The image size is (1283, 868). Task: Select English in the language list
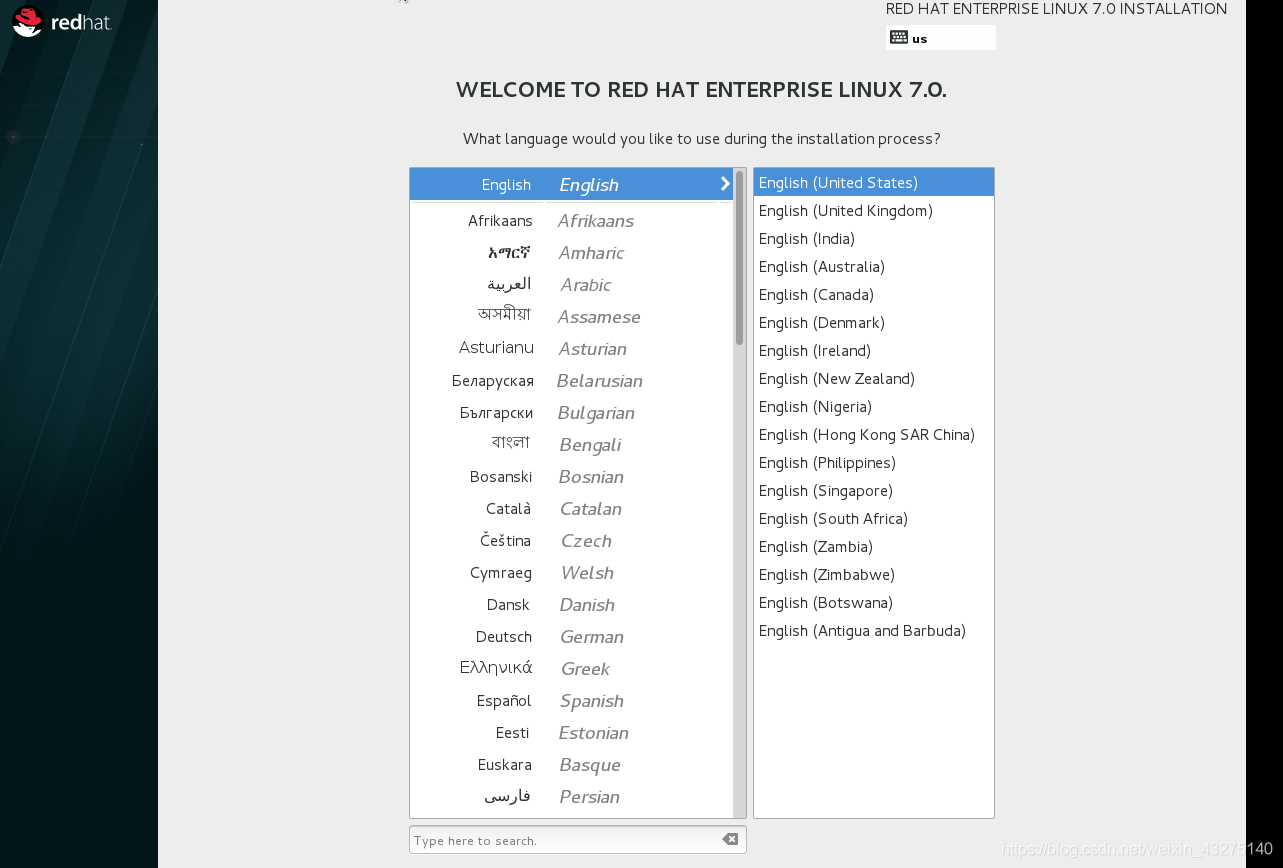[571, 184]
